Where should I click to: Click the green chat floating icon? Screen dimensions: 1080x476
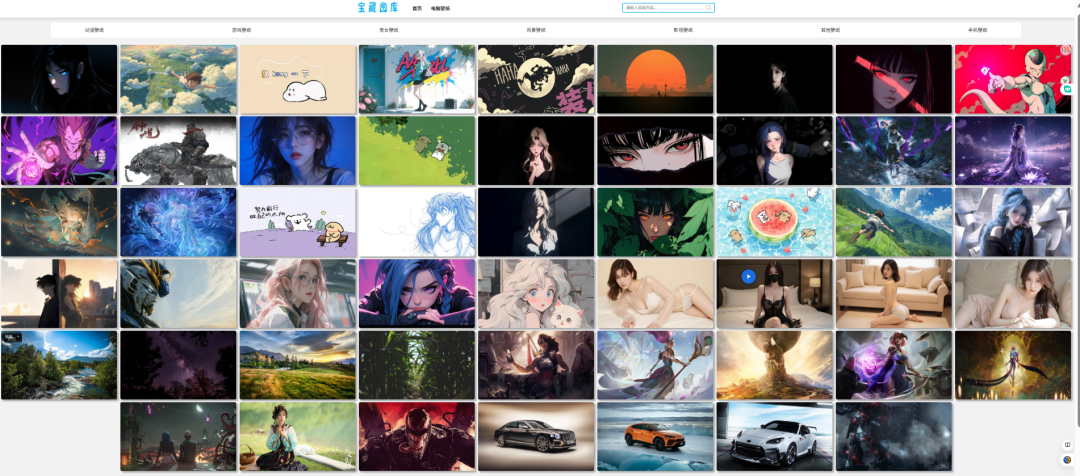1067,89
